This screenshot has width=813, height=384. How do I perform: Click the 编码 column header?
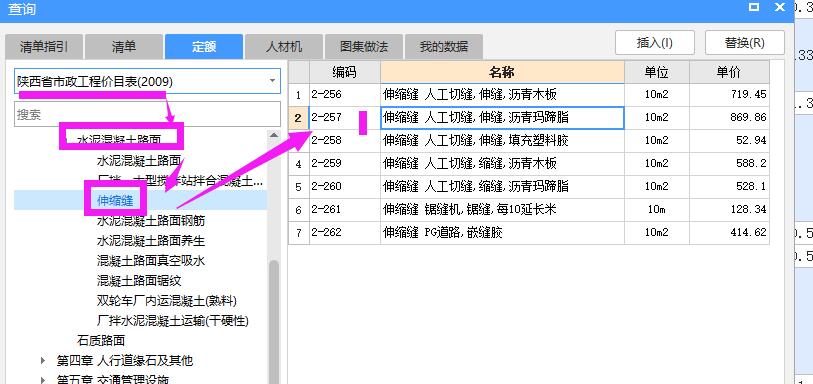click(x=345, y=72)
